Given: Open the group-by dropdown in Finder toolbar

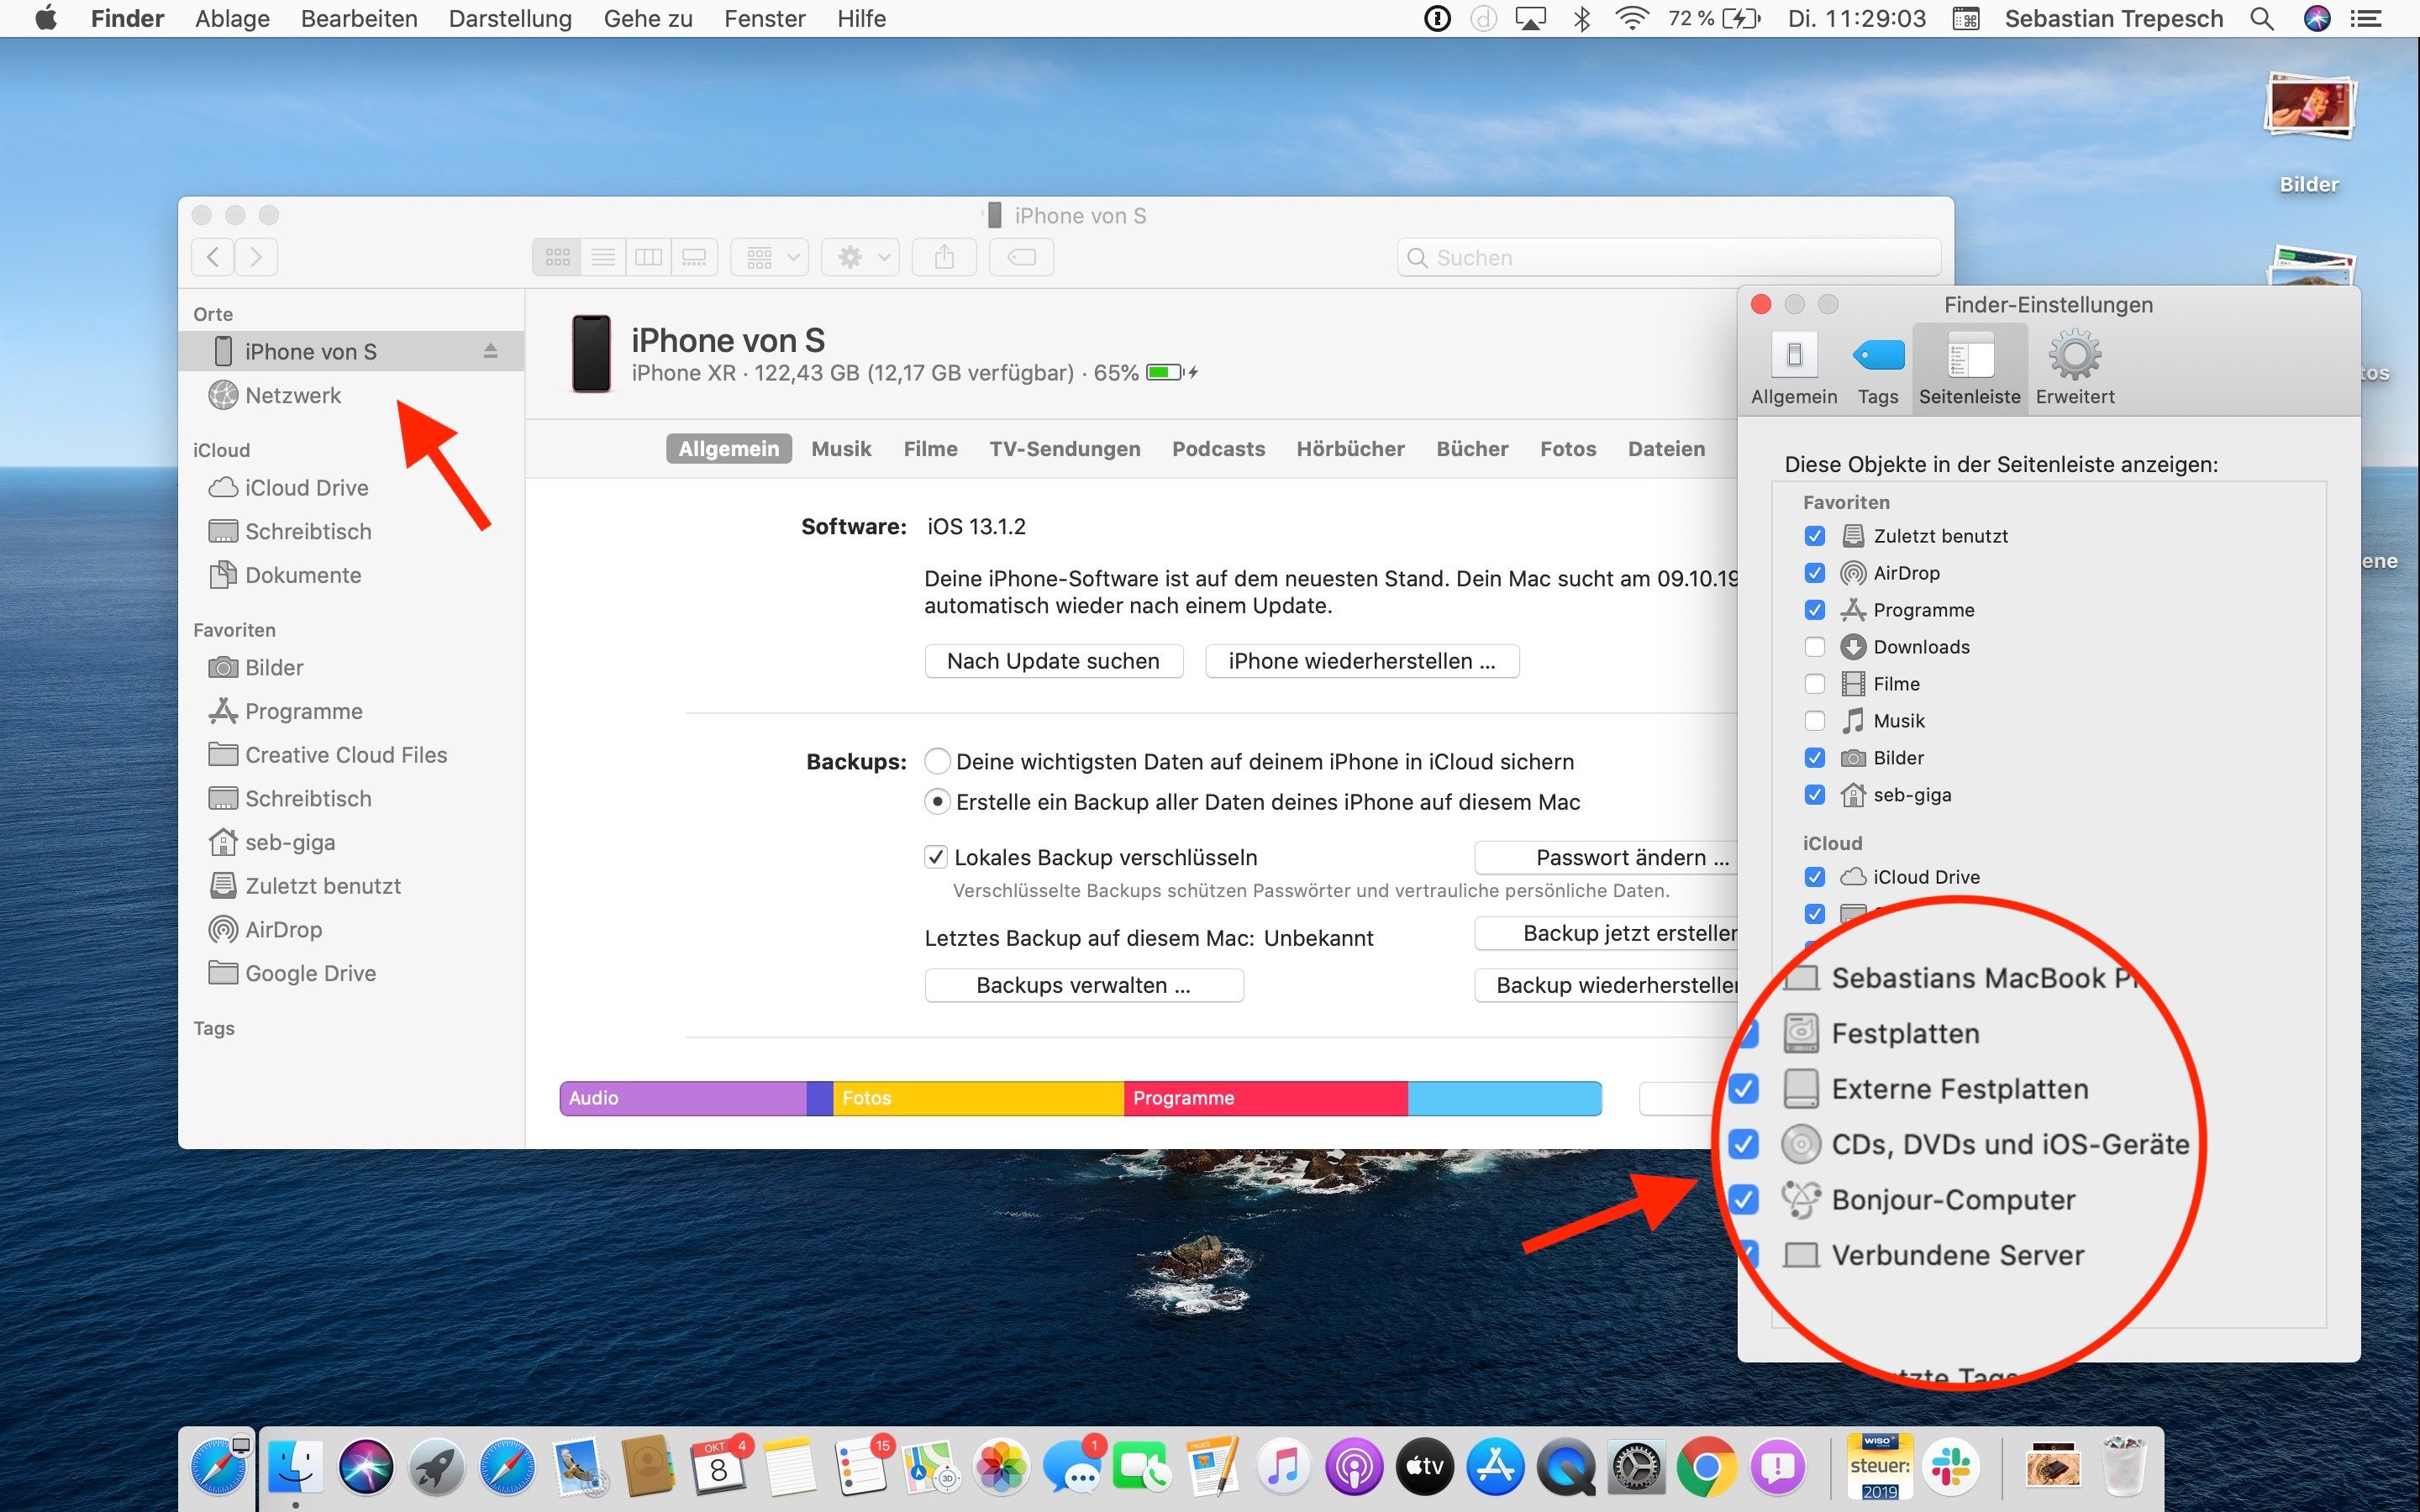Looking at the screenshot, I should tap(769, 257).
